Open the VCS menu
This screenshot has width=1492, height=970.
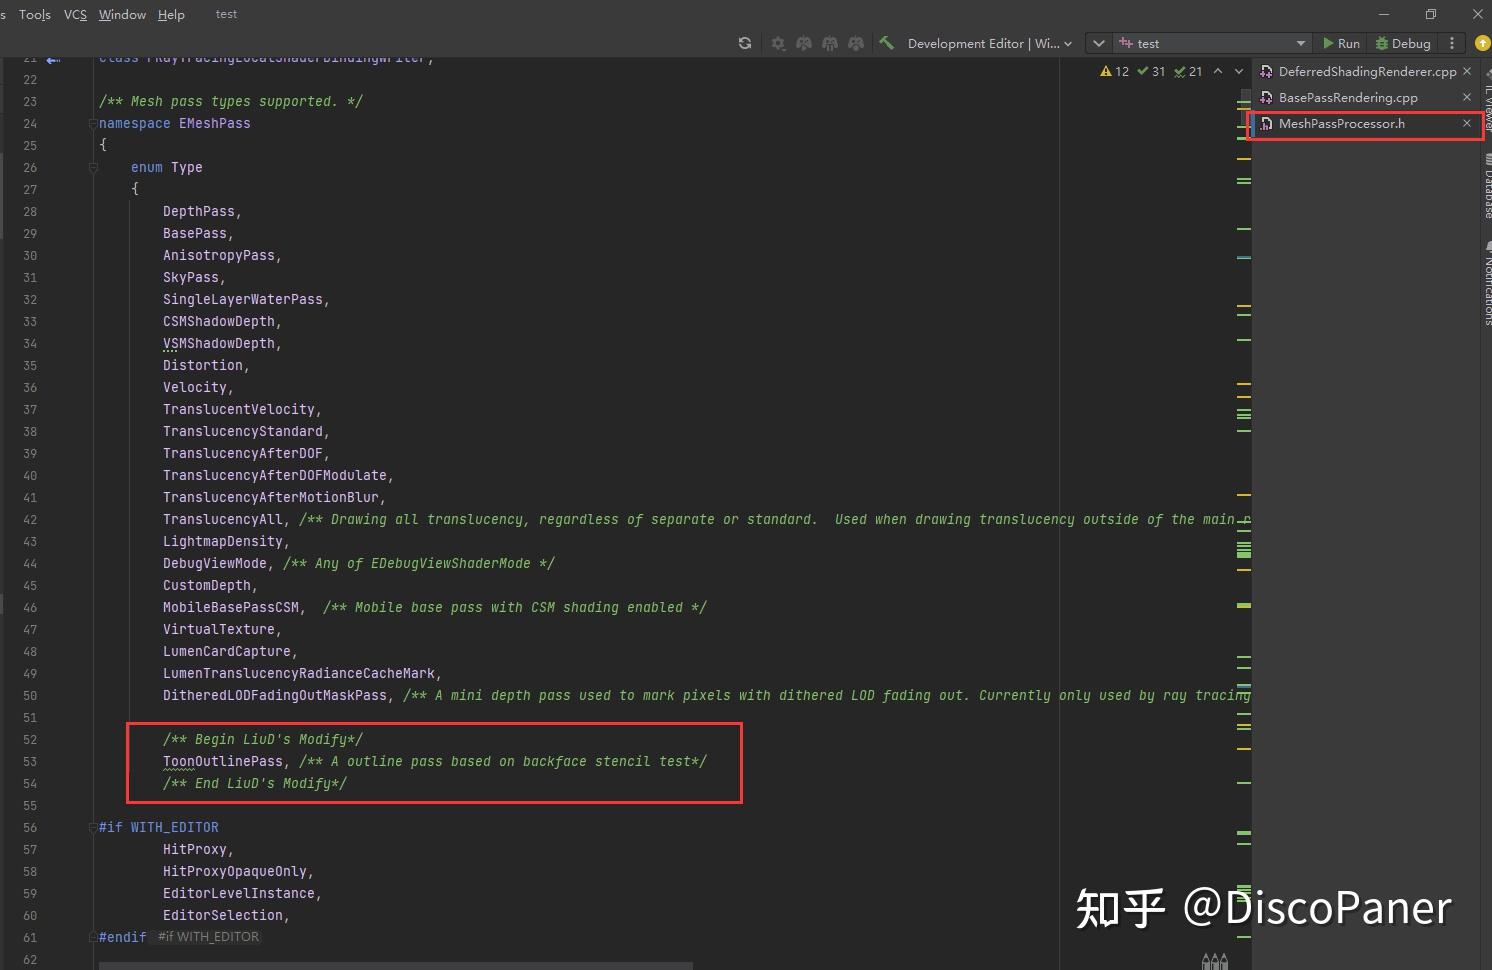point(75,14)
